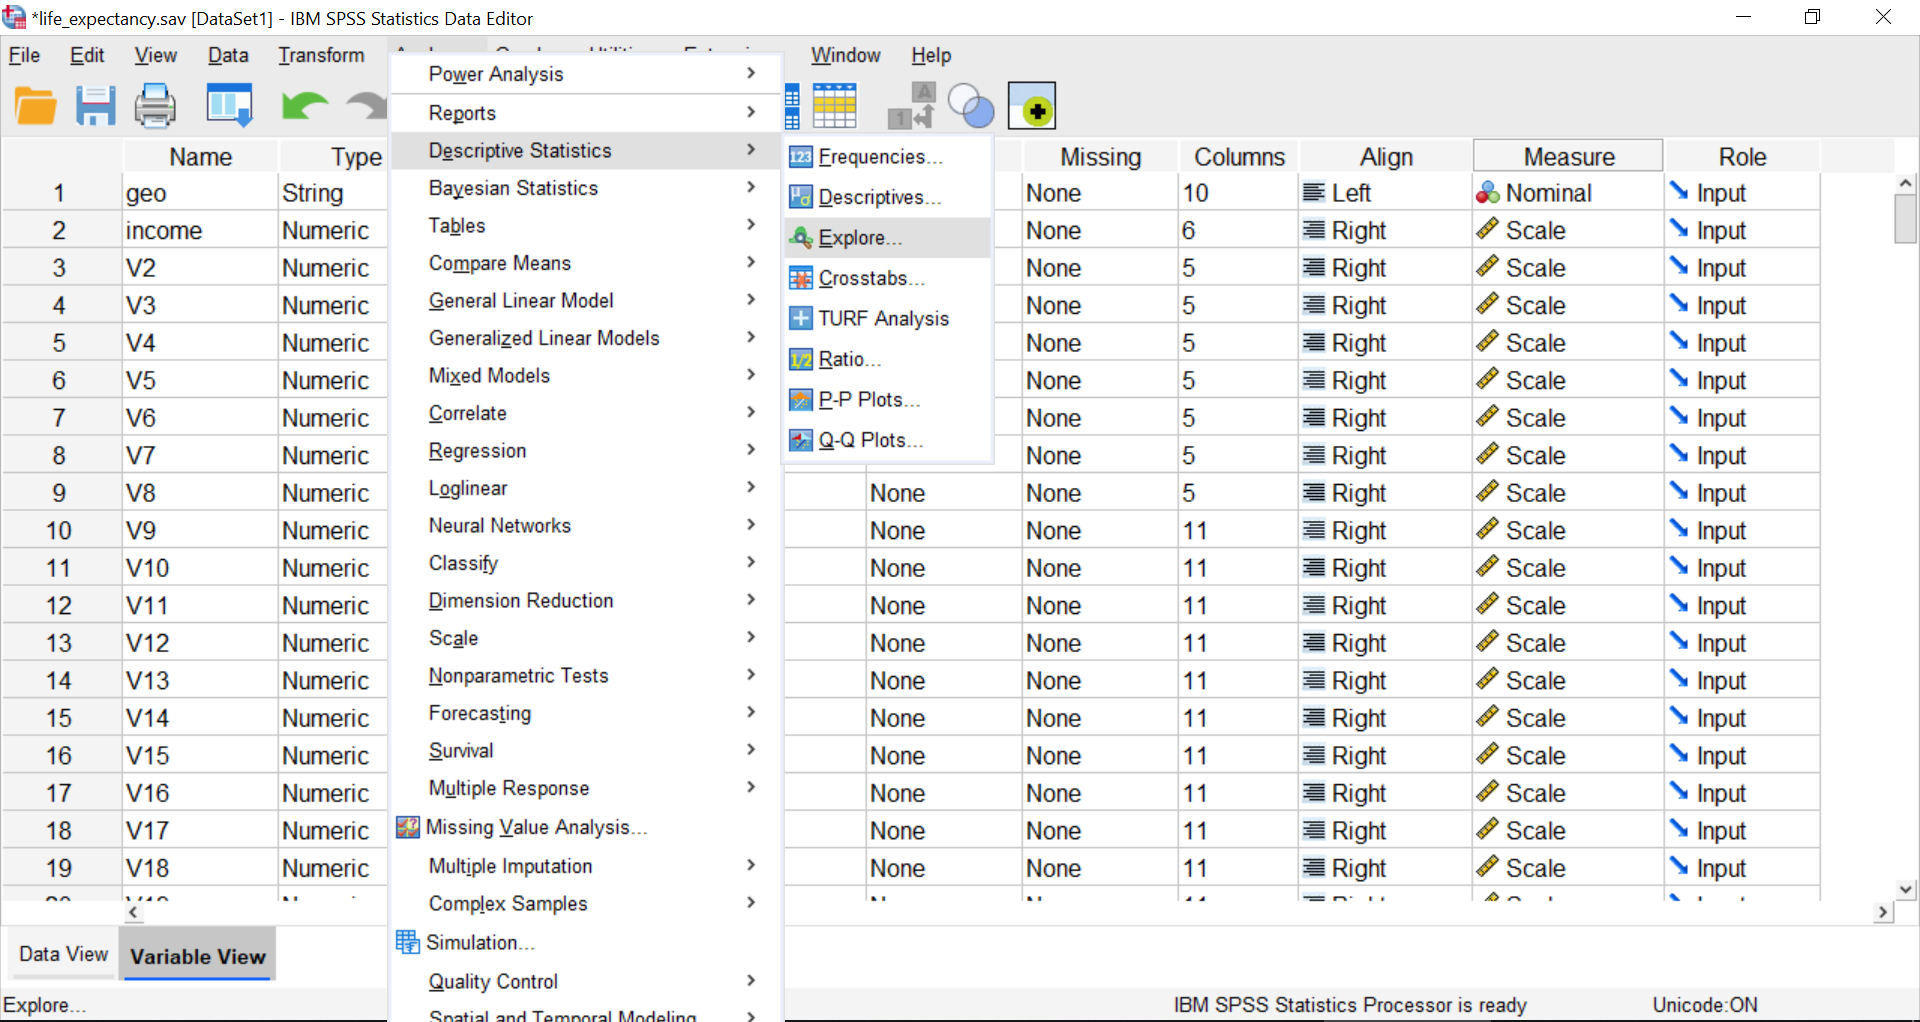Click the Use Variable Sets overlapping circles icon
The width and height of the screenshot is (1920, 1022).
click(x=971, y=106)
